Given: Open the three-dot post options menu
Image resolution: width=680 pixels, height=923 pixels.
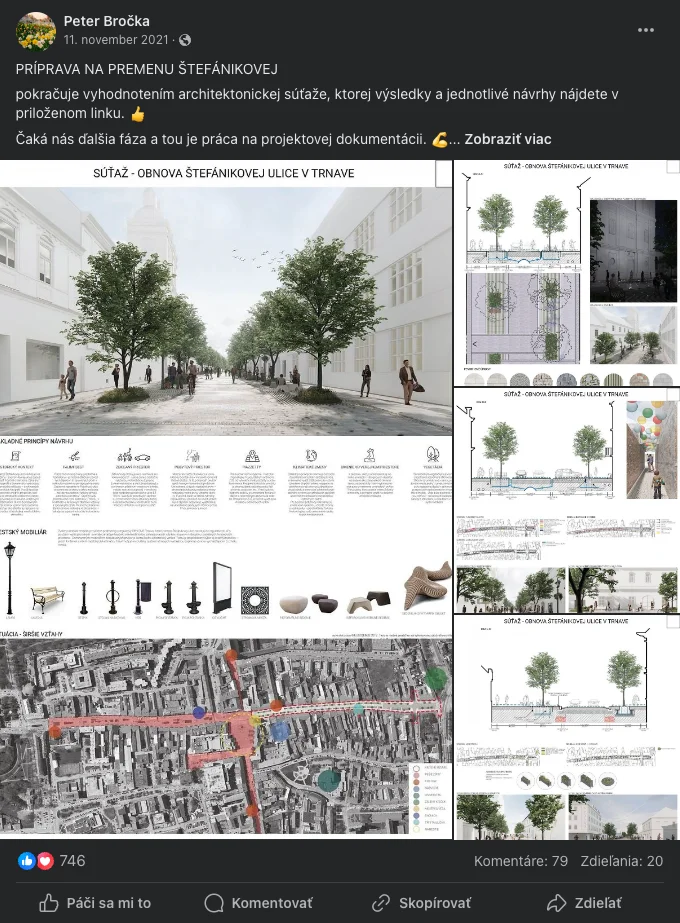Looking at the screenshot, I should (x=646, y=30).
